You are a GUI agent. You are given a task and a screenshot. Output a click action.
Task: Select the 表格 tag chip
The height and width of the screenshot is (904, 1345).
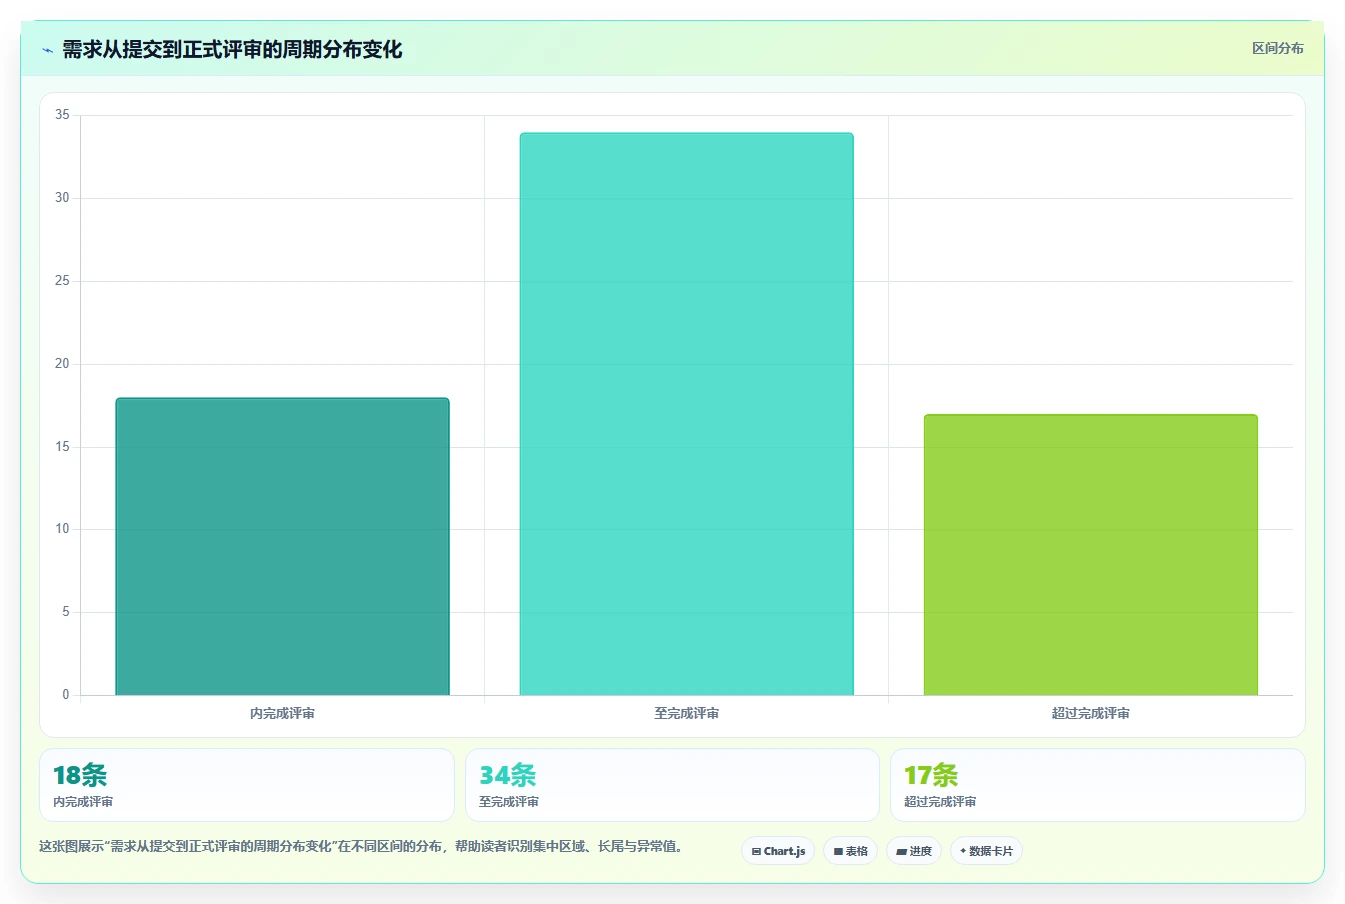point(850,851)
